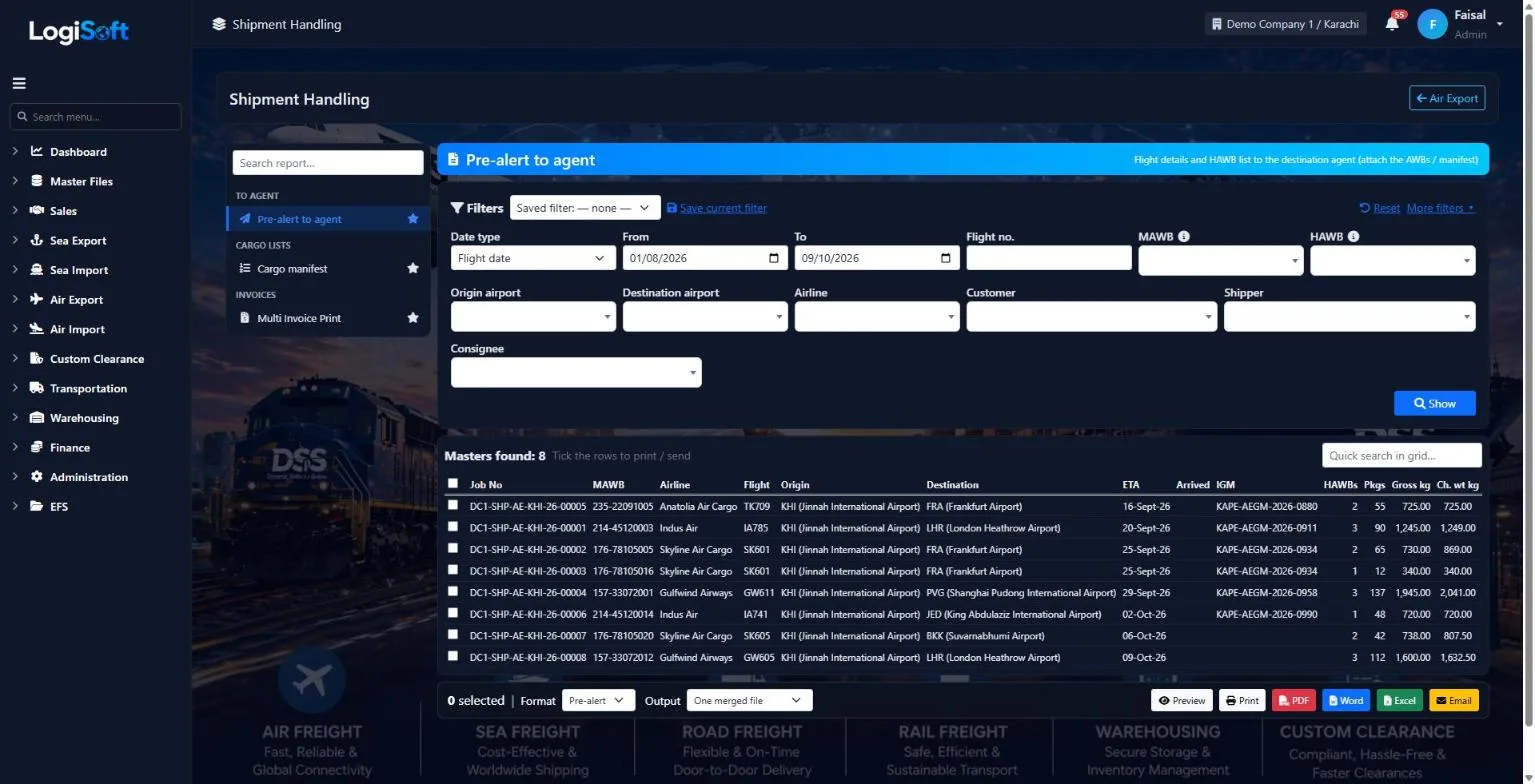Export to PDF button
Viewport: 1535px width, 784px height.
pos(1294,701)
